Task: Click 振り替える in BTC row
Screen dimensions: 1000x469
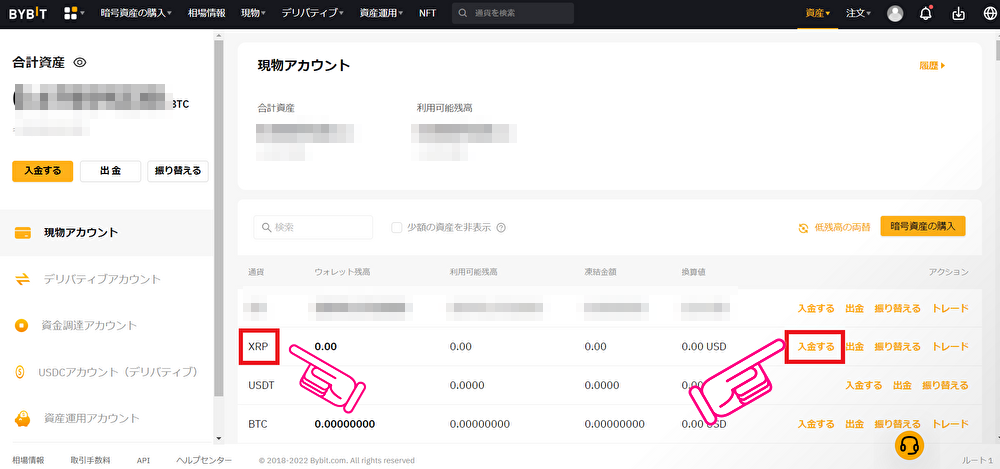Action: [x=897, y=424]
